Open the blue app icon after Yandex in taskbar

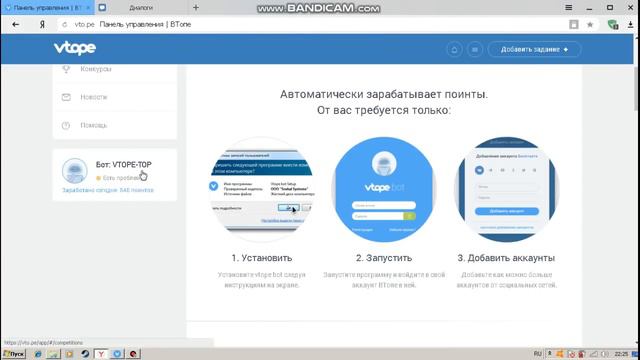click(x=117, y=354)
